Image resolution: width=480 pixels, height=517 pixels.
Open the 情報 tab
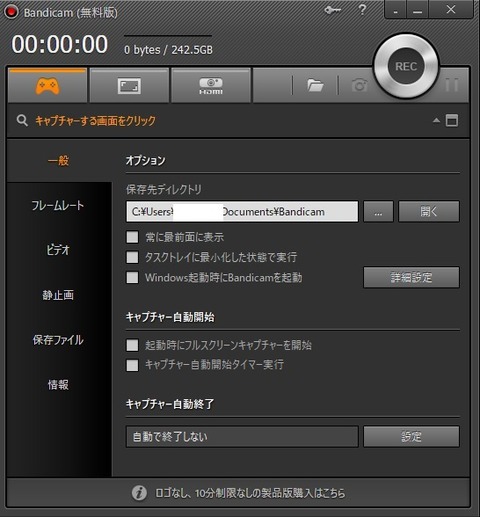click(x=58, y=385)
